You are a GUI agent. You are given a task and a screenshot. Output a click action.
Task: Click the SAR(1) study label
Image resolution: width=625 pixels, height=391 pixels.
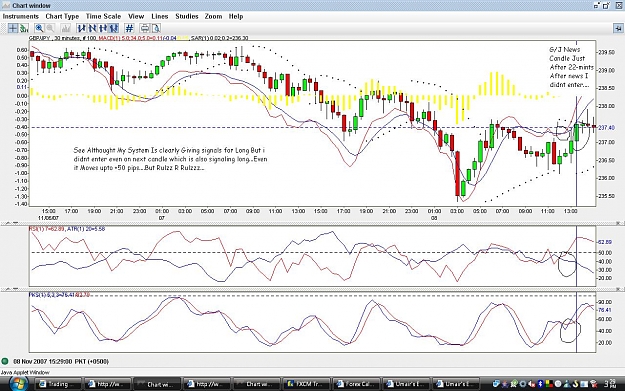point(220,38)
